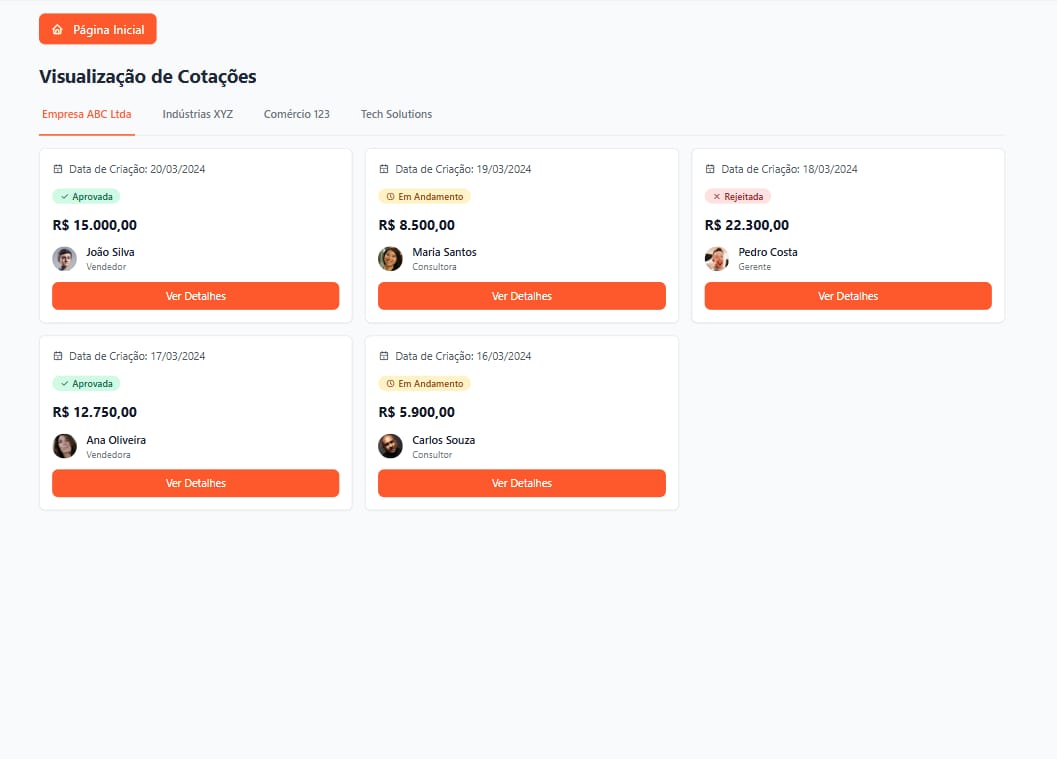Viewport: 1057px width, 759px height.
Task: Select the Empresa ABC Ltda tab
Action: coord(87,114)
